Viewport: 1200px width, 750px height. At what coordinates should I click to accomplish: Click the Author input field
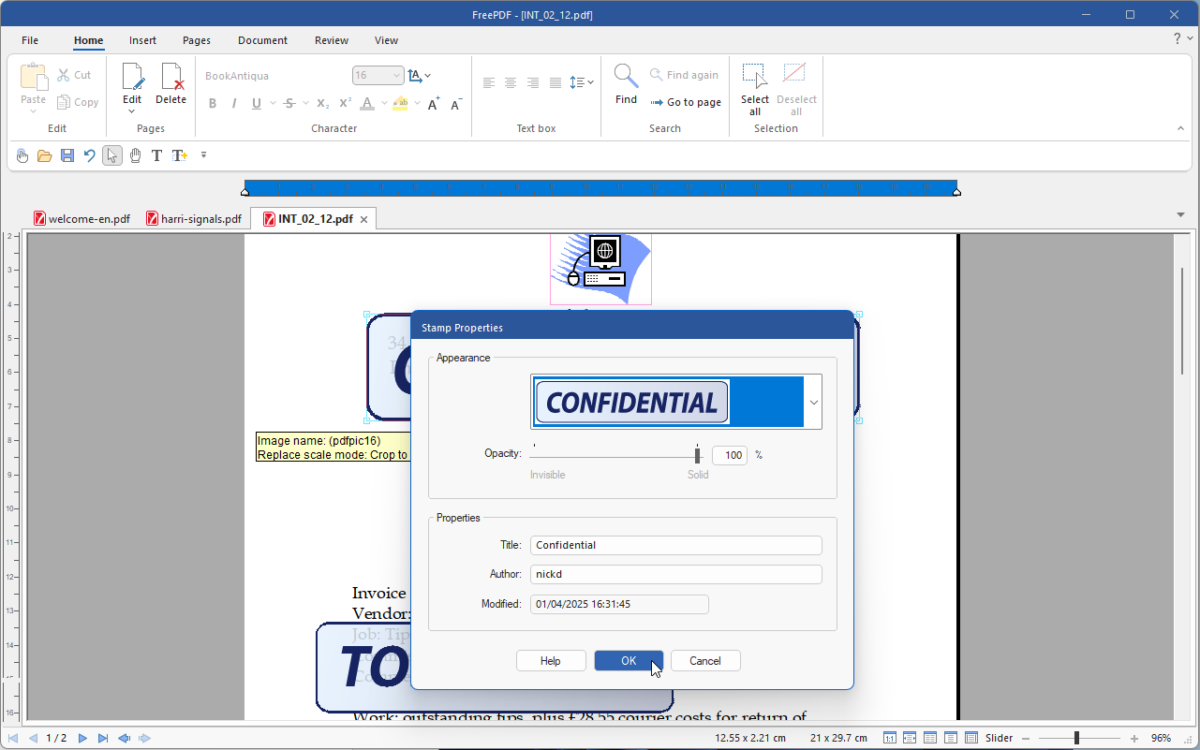point(675,573)
